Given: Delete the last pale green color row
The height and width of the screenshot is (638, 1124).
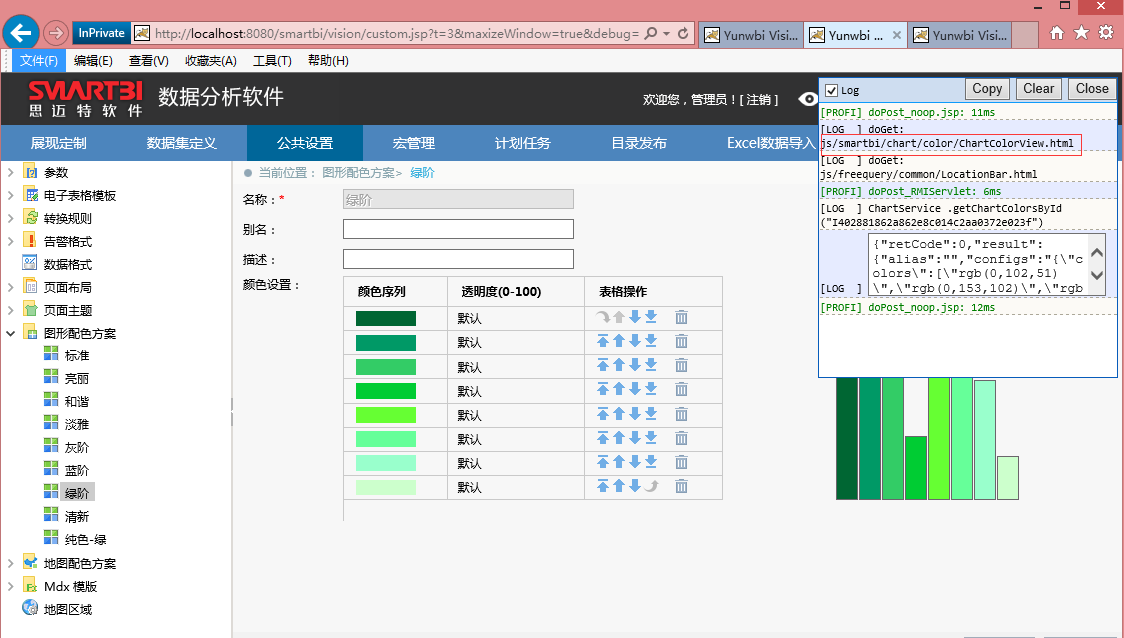Looking at the screenshot, I should pyautogui.click(x=681, y=487).
